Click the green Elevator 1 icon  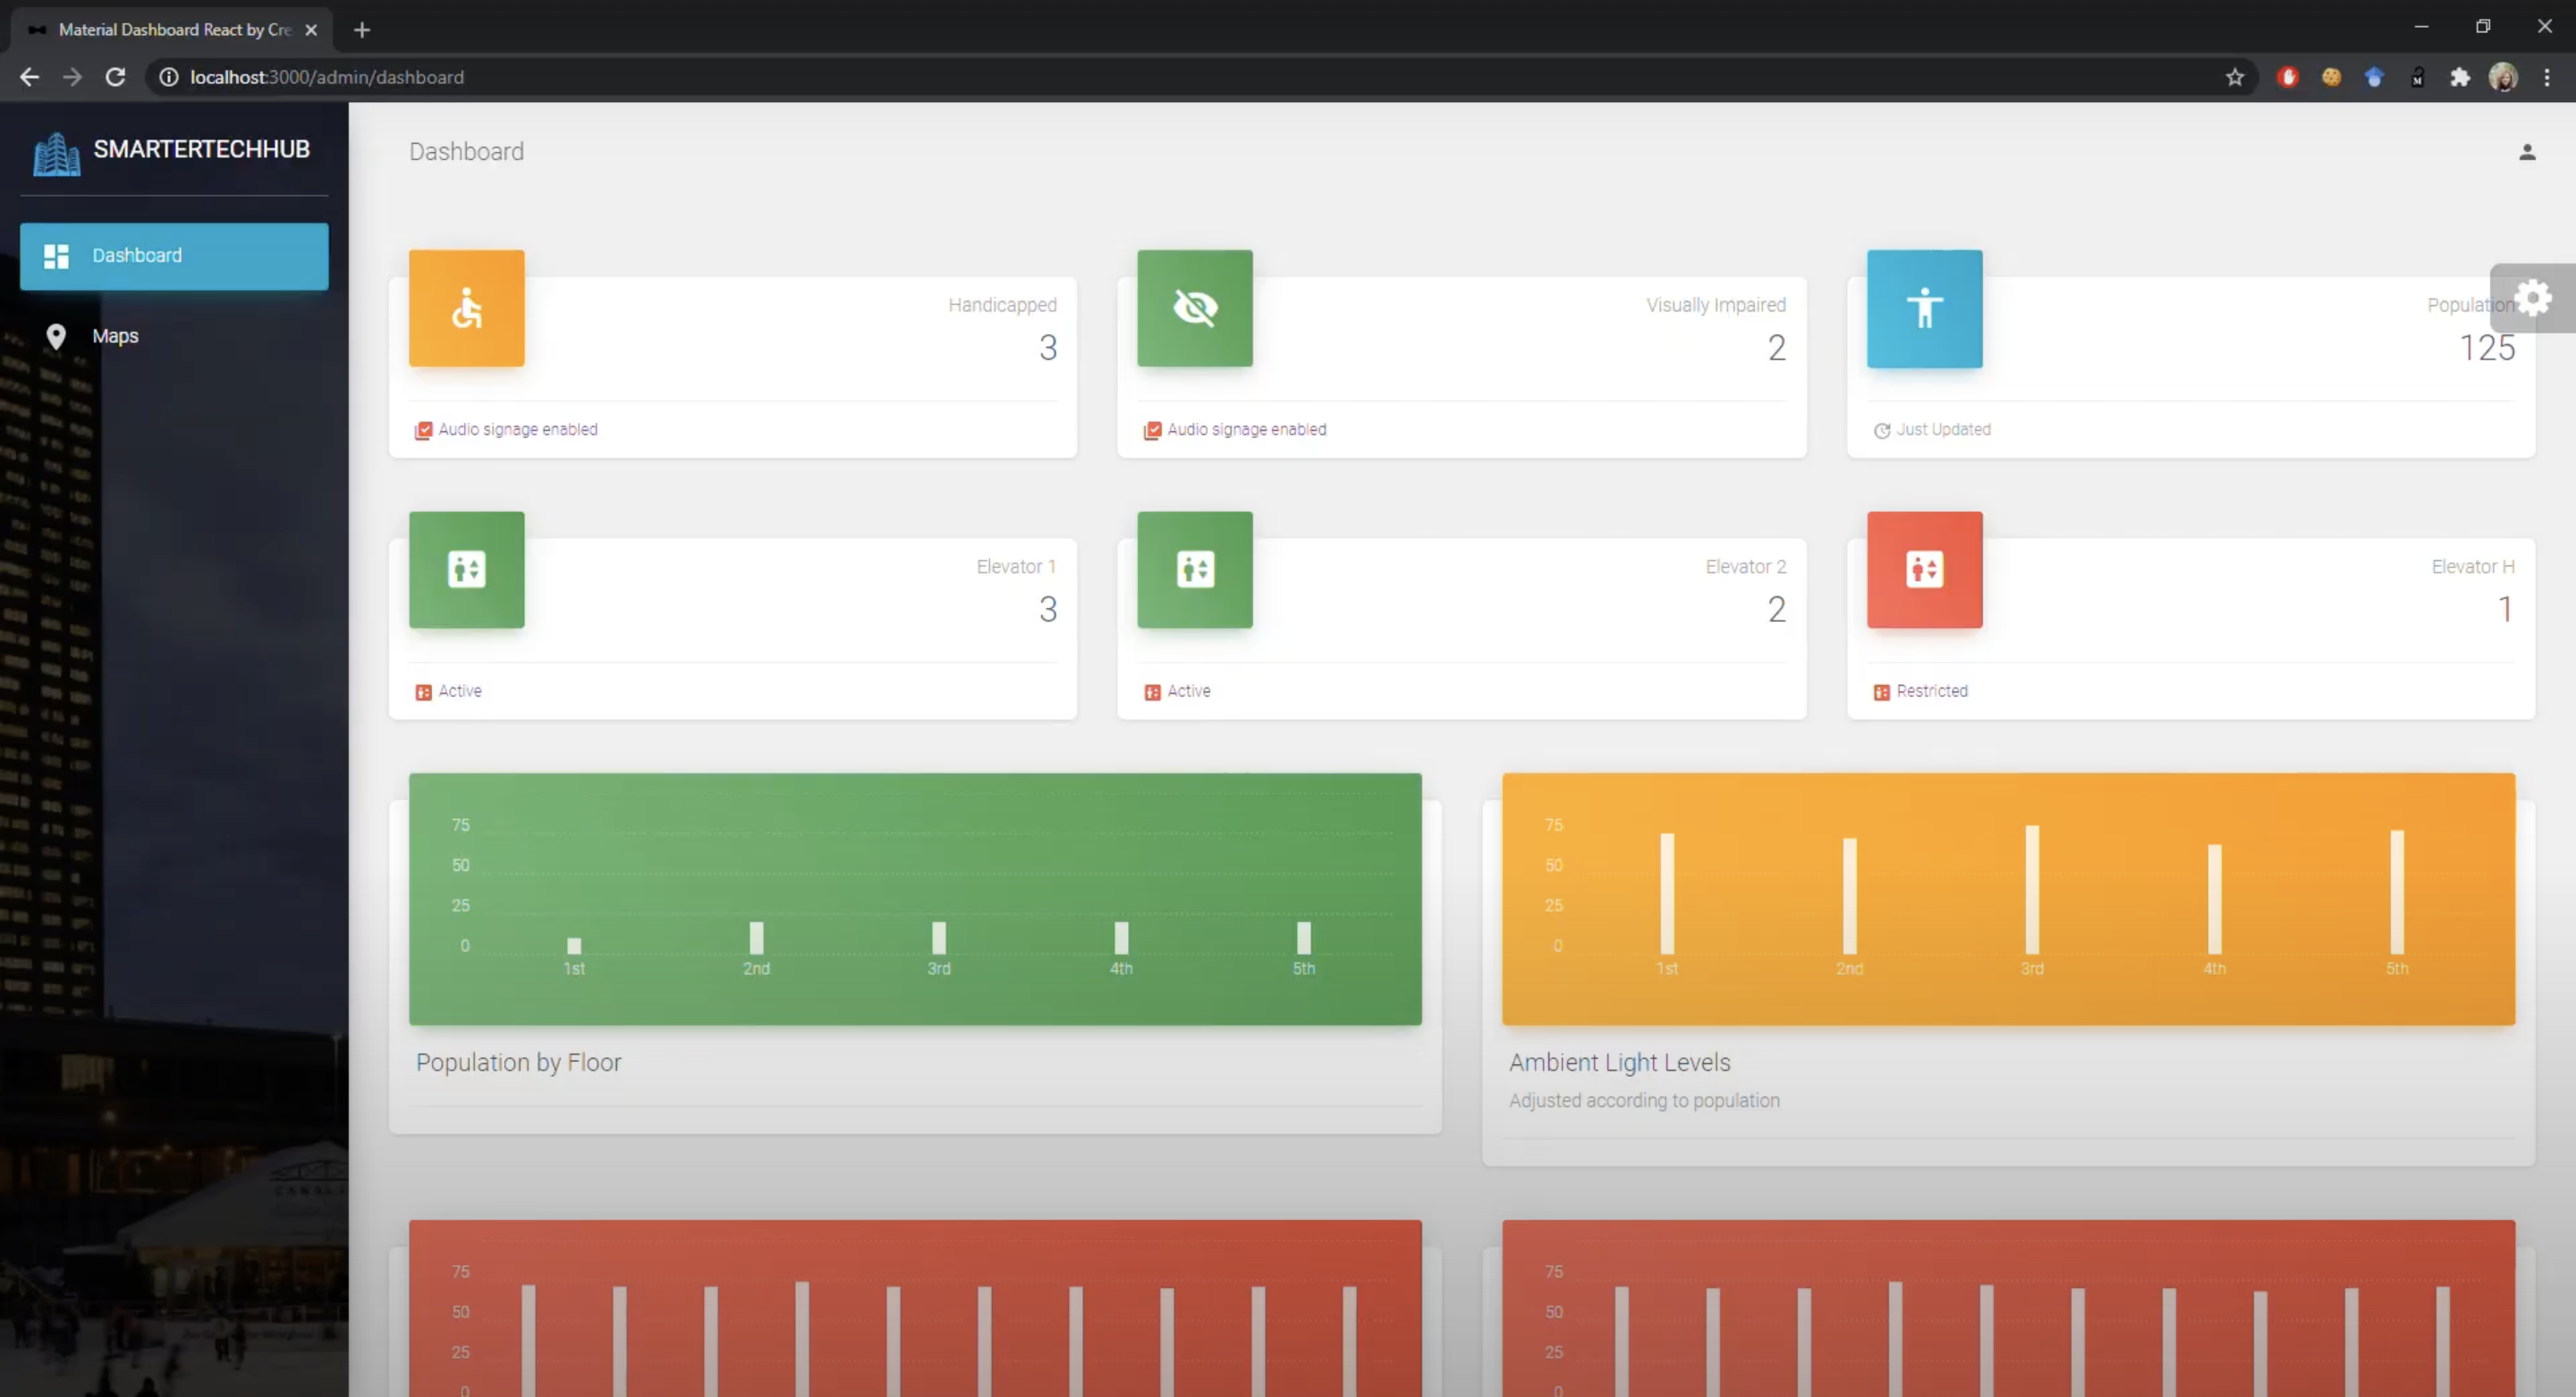tap(466, 570)
